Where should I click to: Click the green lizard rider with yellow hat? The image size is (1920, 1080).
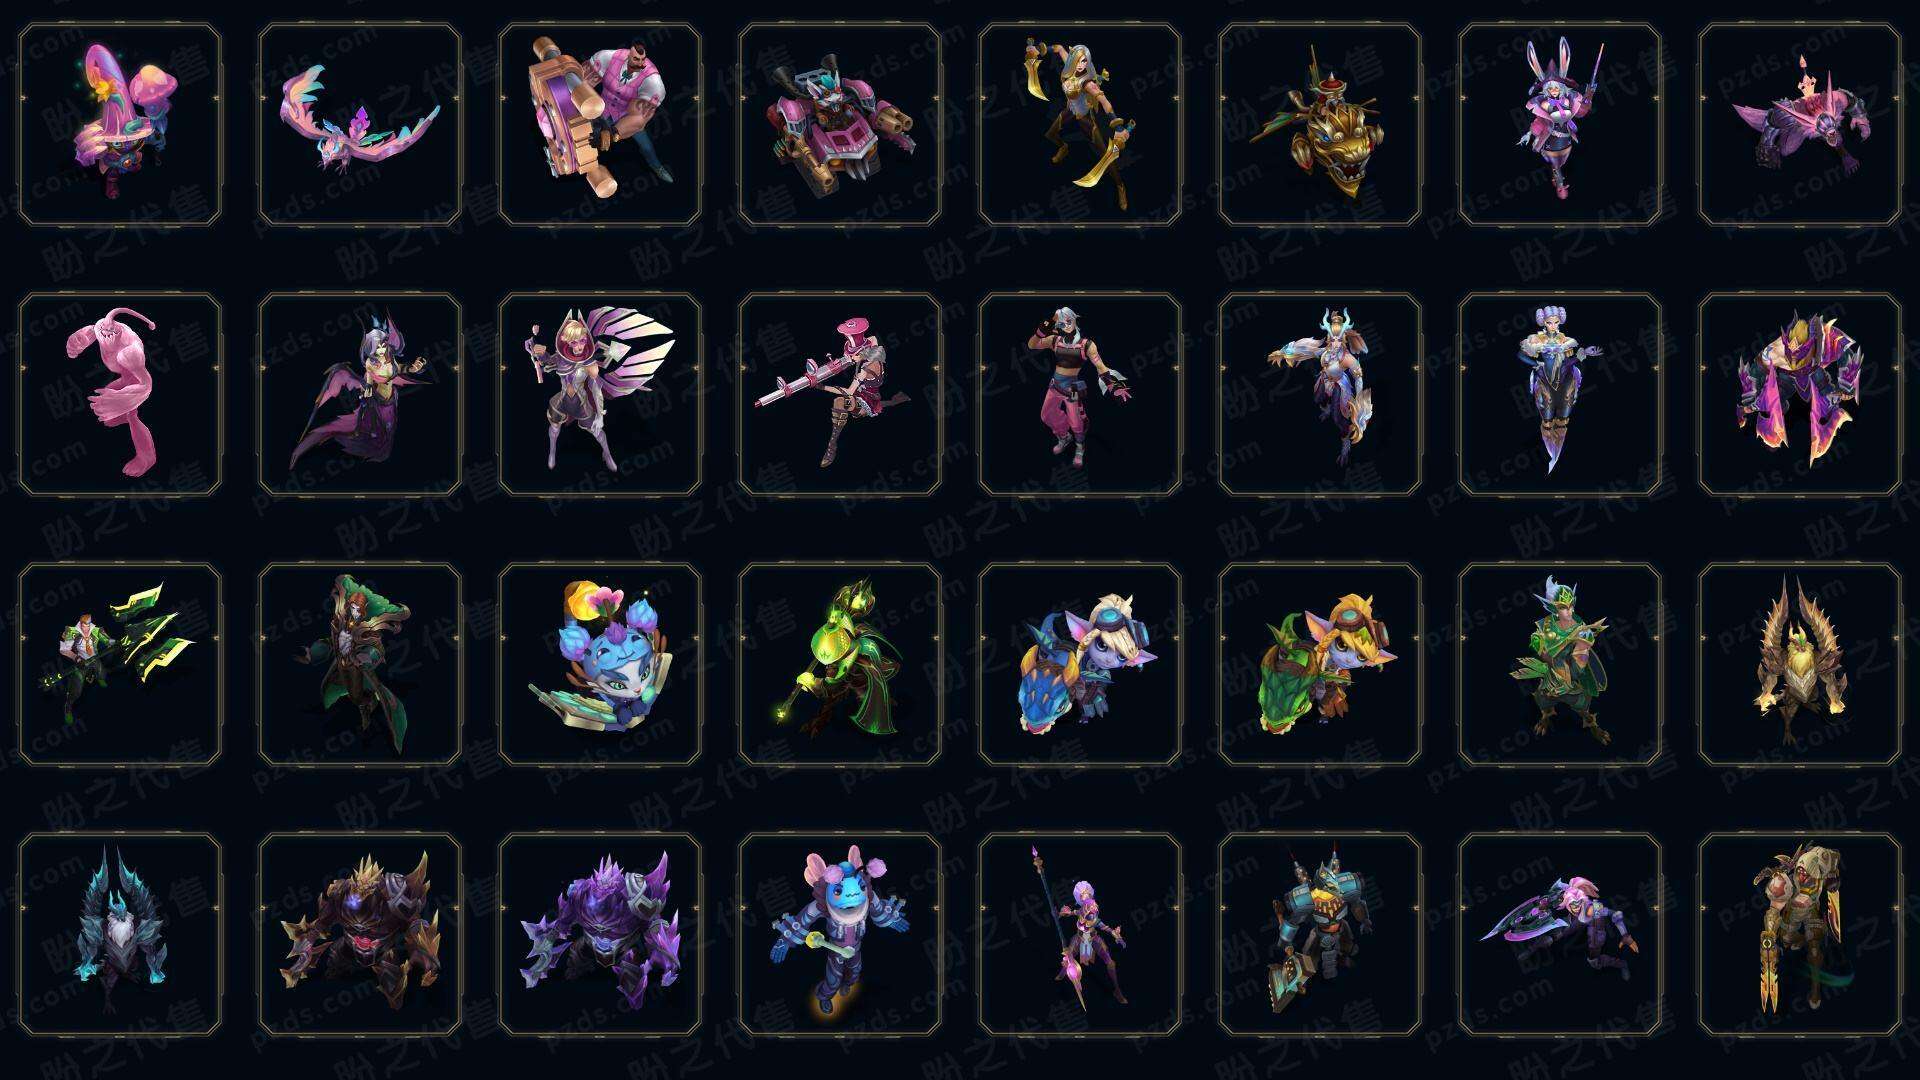[1320, 664]
